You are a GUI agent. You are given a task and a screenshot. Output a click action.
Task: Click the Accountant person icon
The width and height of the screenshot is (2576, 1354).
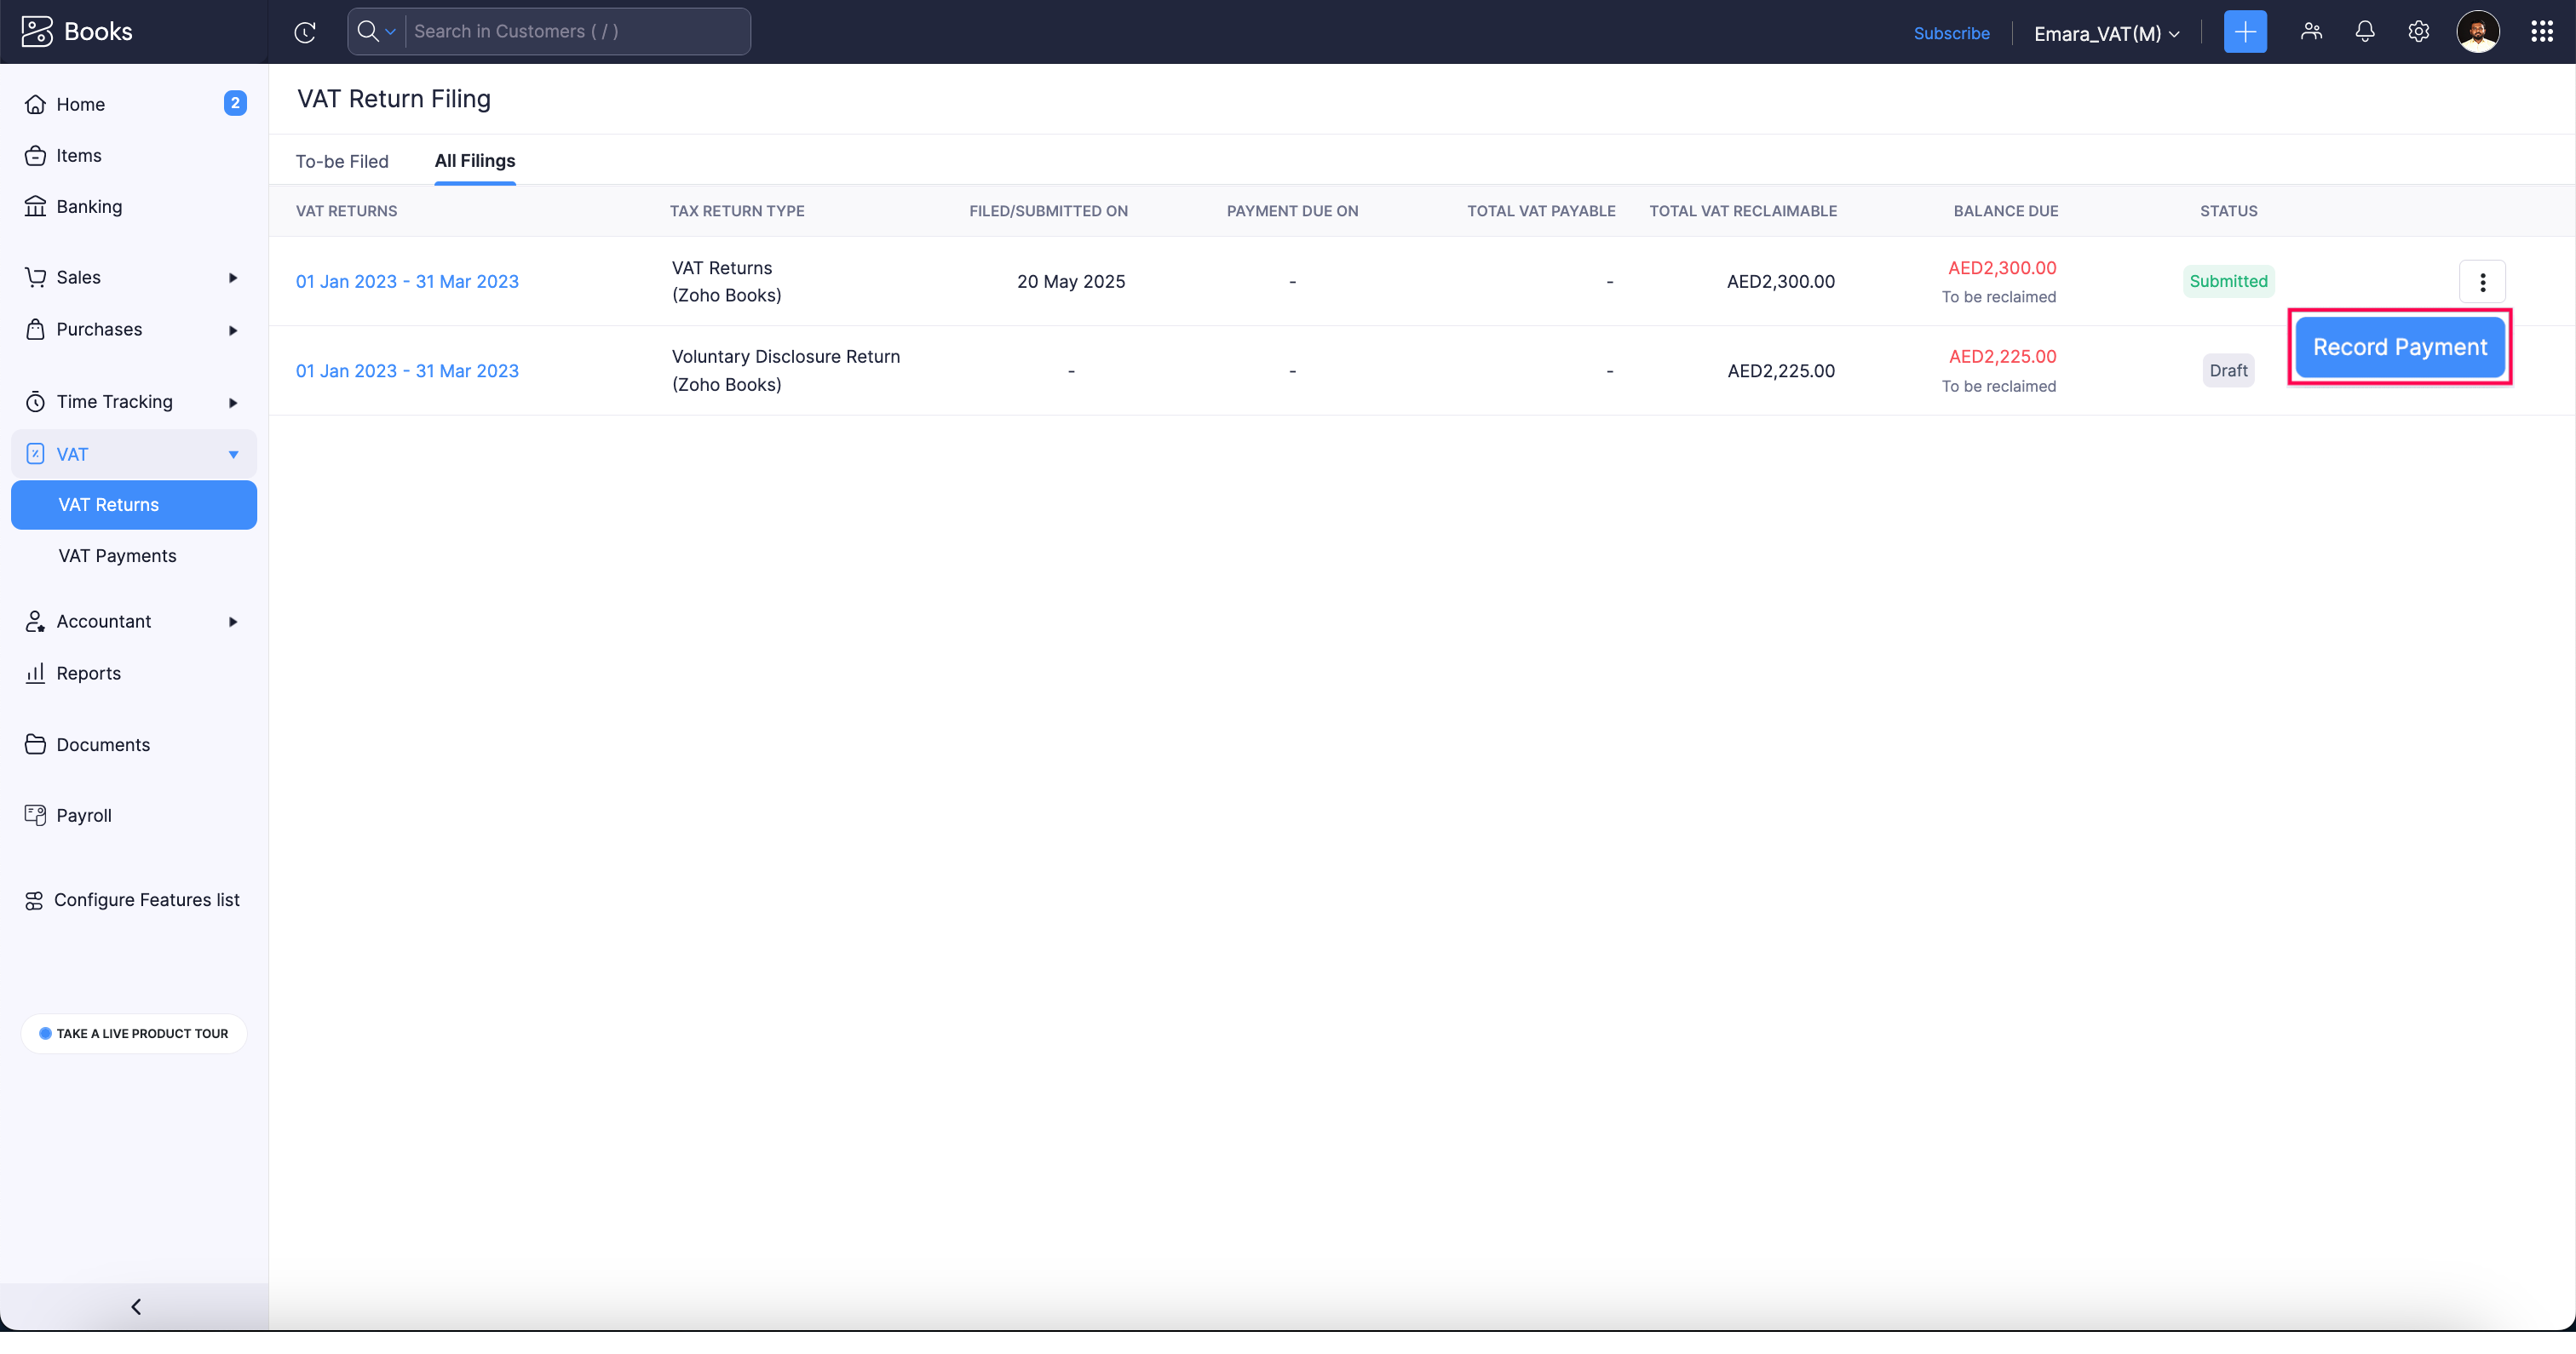[35, 621]
